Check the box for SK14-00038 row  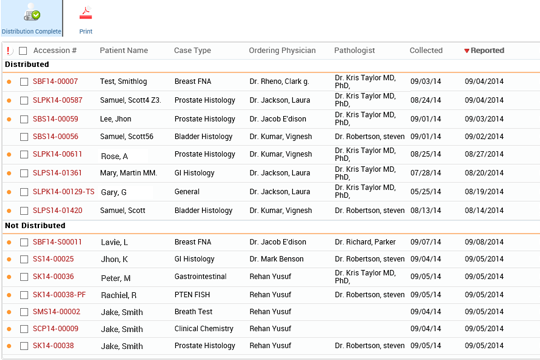[x=24, y=346]
